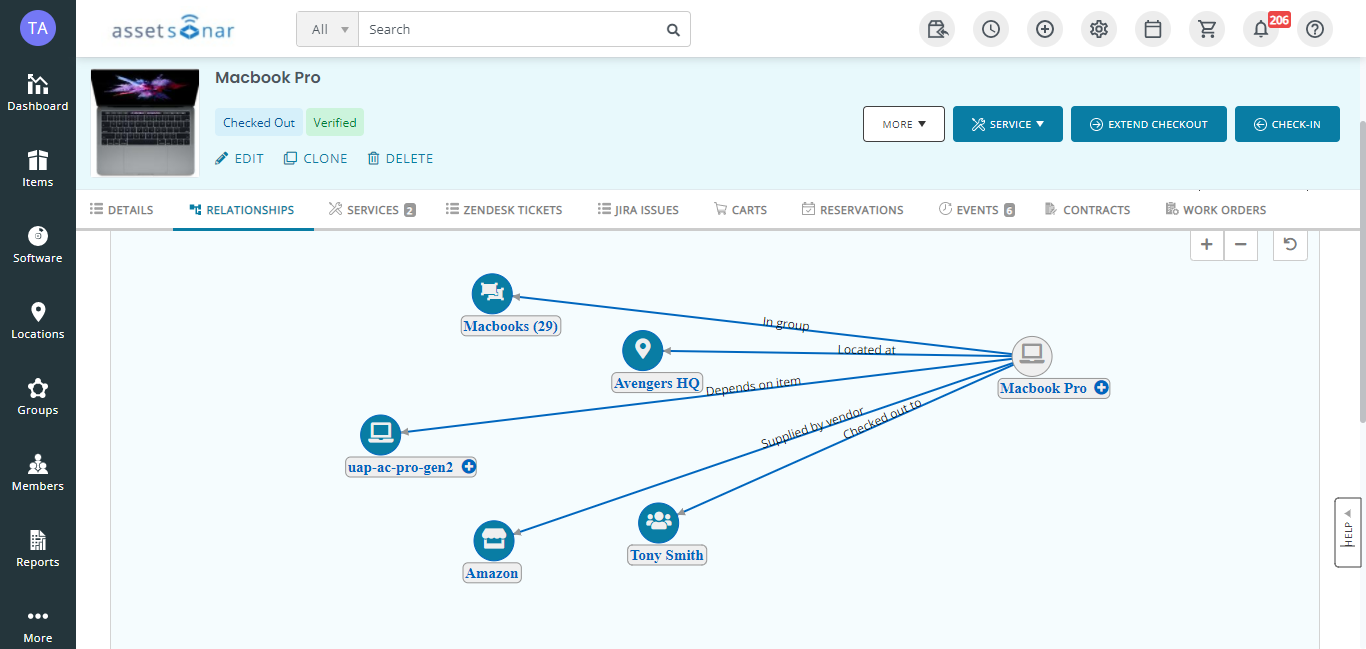
Task: Open the shopping cart icon in top bar
Action: point(1207,29)
